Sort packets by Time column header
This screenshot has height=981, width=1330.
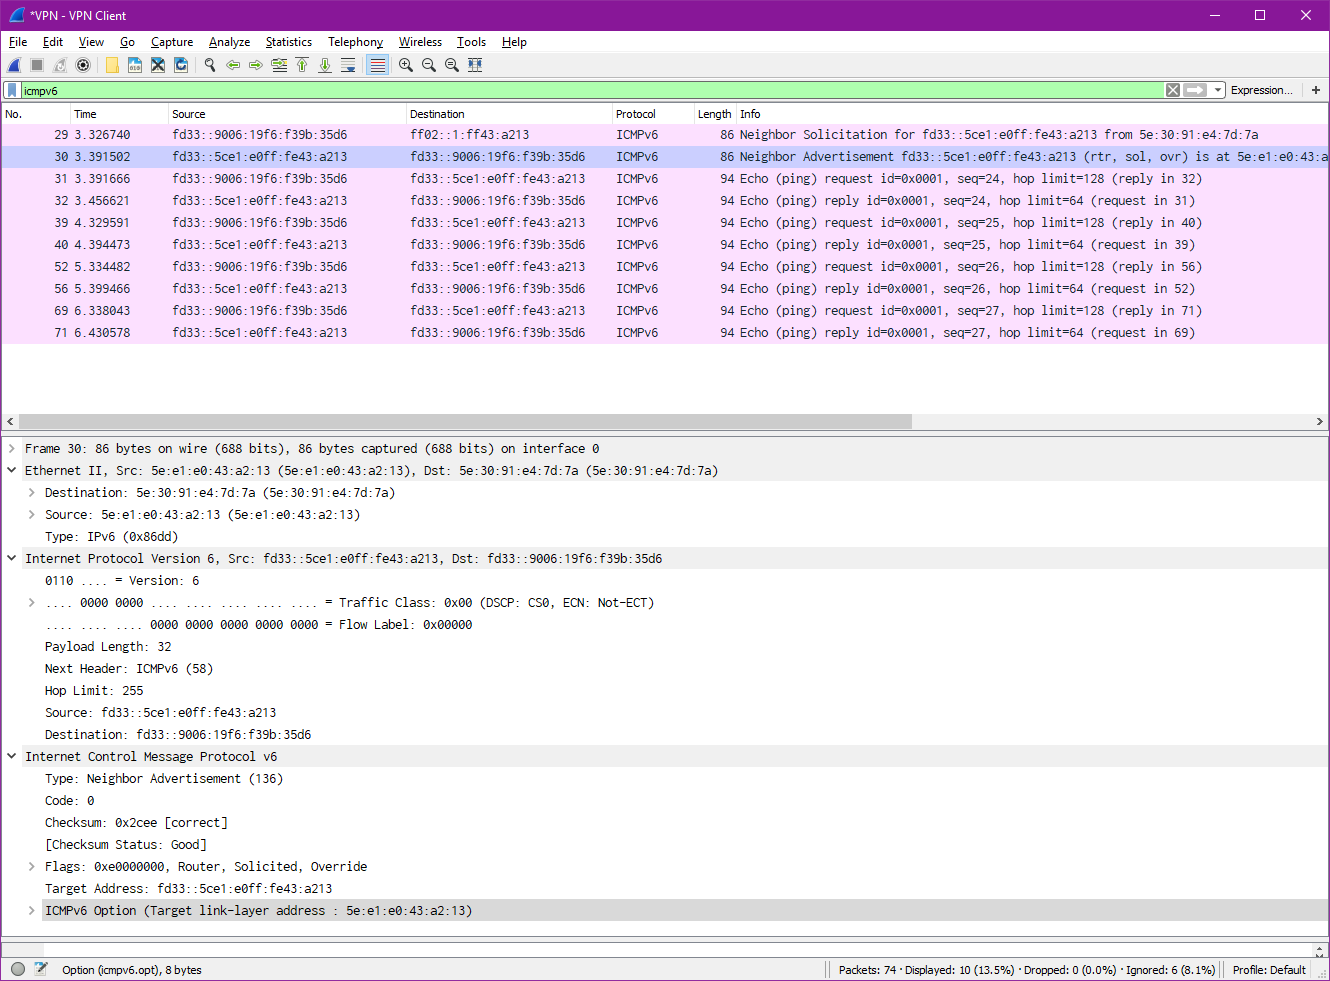(118, 114)
